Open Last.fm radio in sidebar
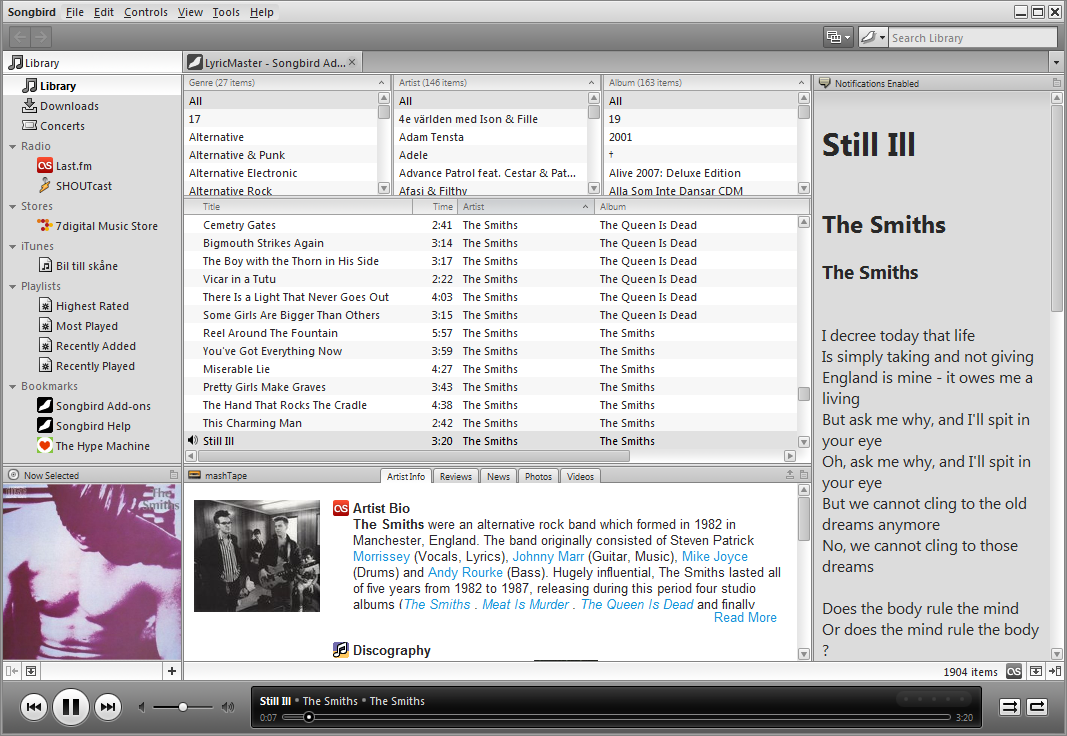The image size is (1067, 736). (73, 166)
